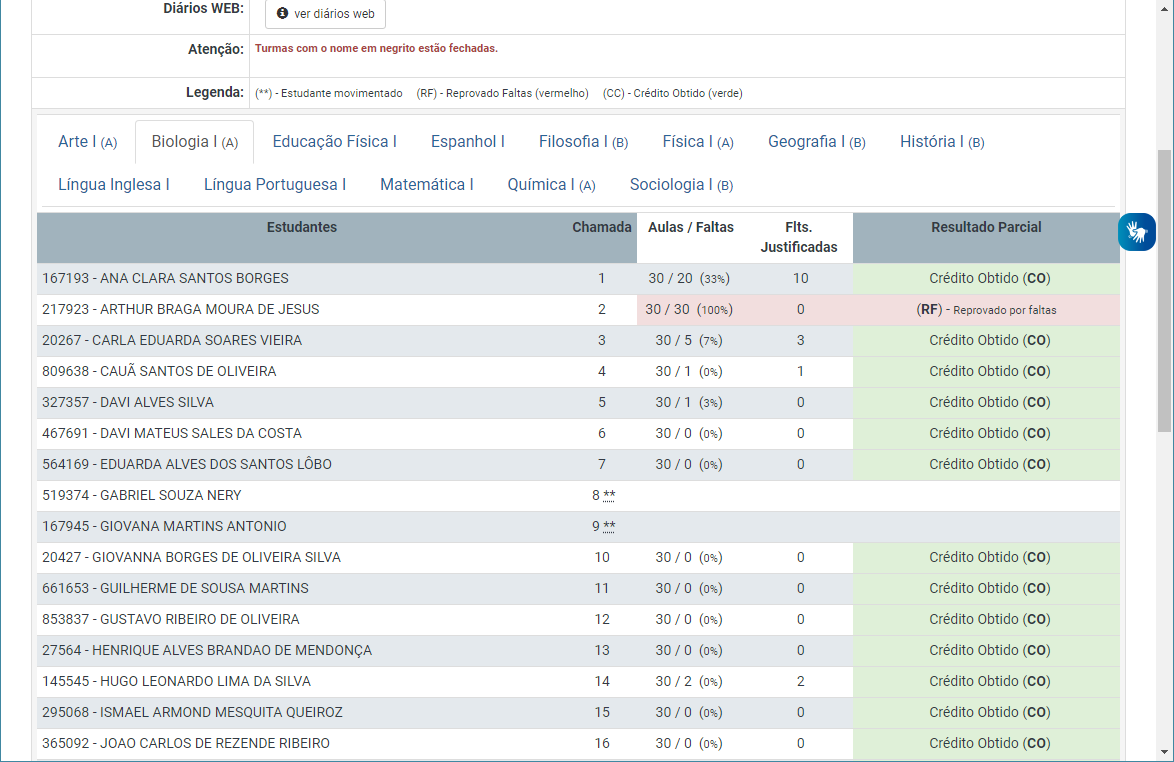Click student JOAO CARLOS DE REZENDE RIBEIRO
The image size is (1174, 762).
186,743
